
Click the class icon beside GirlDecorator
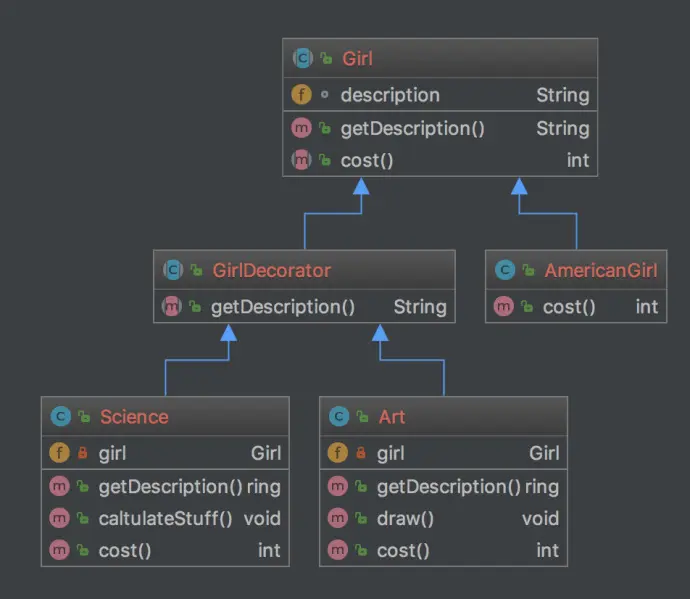pos(173,270)
